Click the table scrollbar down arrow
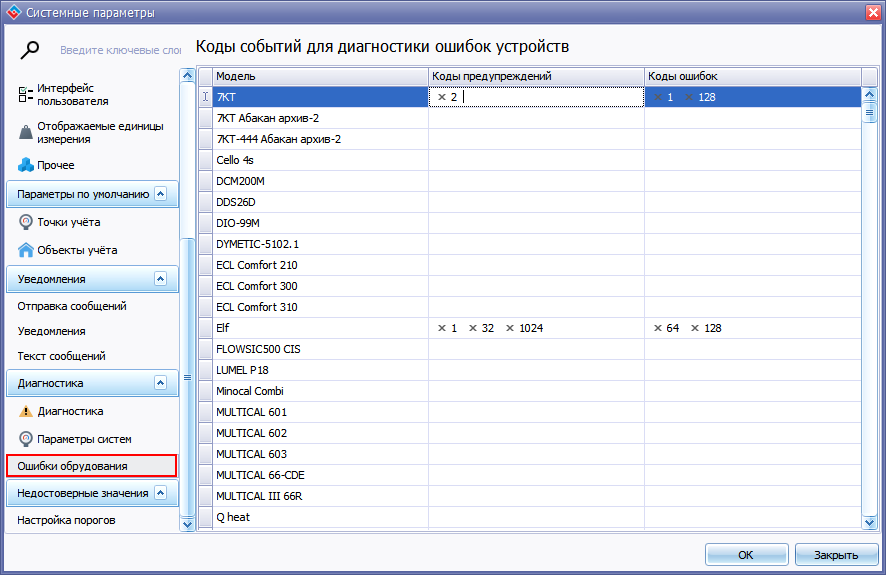The width and height of the screenshot is (886, 575). pos(870,523)
